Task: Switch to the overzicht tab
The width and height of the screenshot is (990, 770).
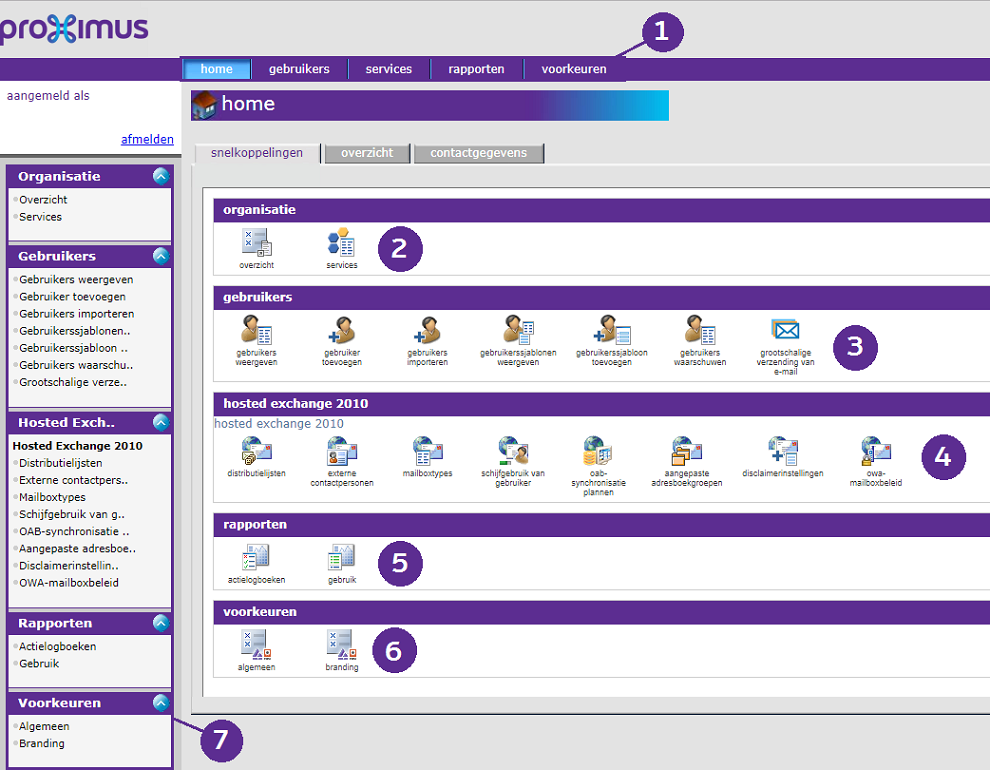Action: tap(367, 153)
